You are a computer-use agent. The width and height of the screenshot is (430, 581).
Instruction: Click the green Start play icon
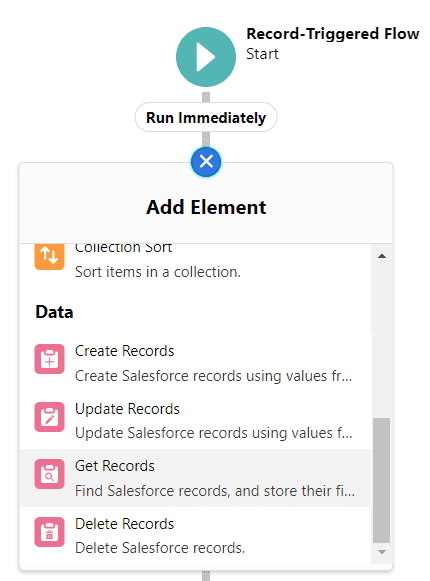pyautogui.click(x=206, y=57)
